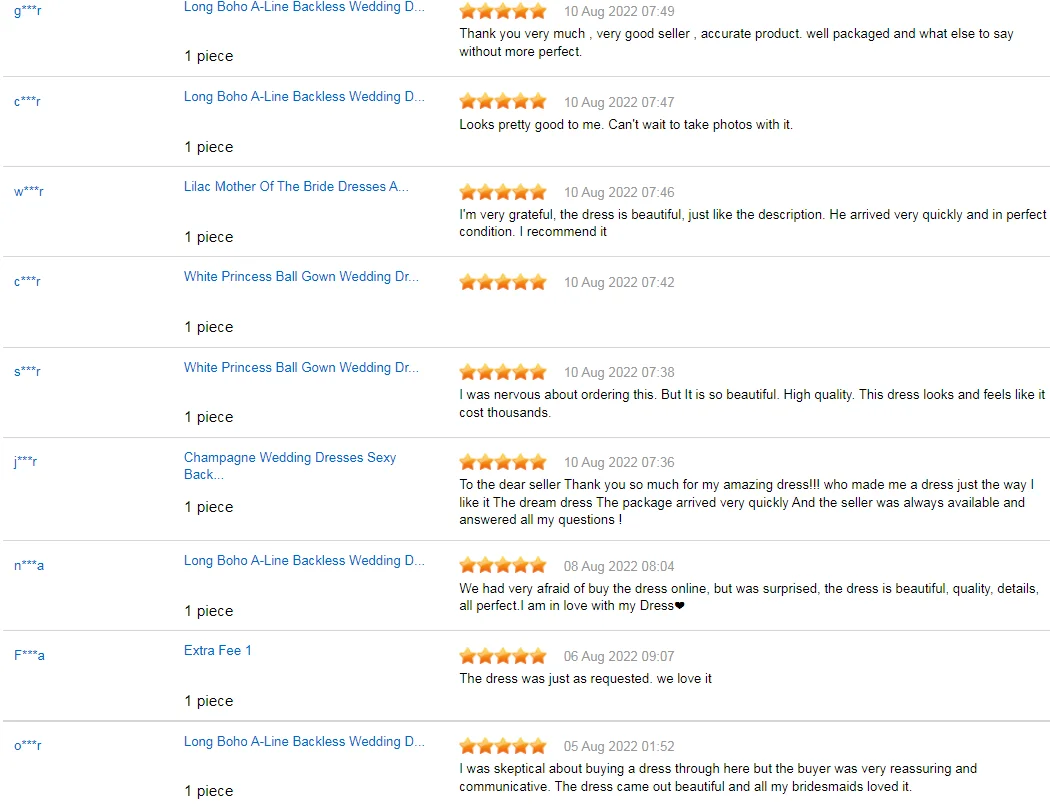This screenshot has height=811, width=1050.
Task: Click the stars on the 05 Aug 2022 review
Action: tap(503, 746)
